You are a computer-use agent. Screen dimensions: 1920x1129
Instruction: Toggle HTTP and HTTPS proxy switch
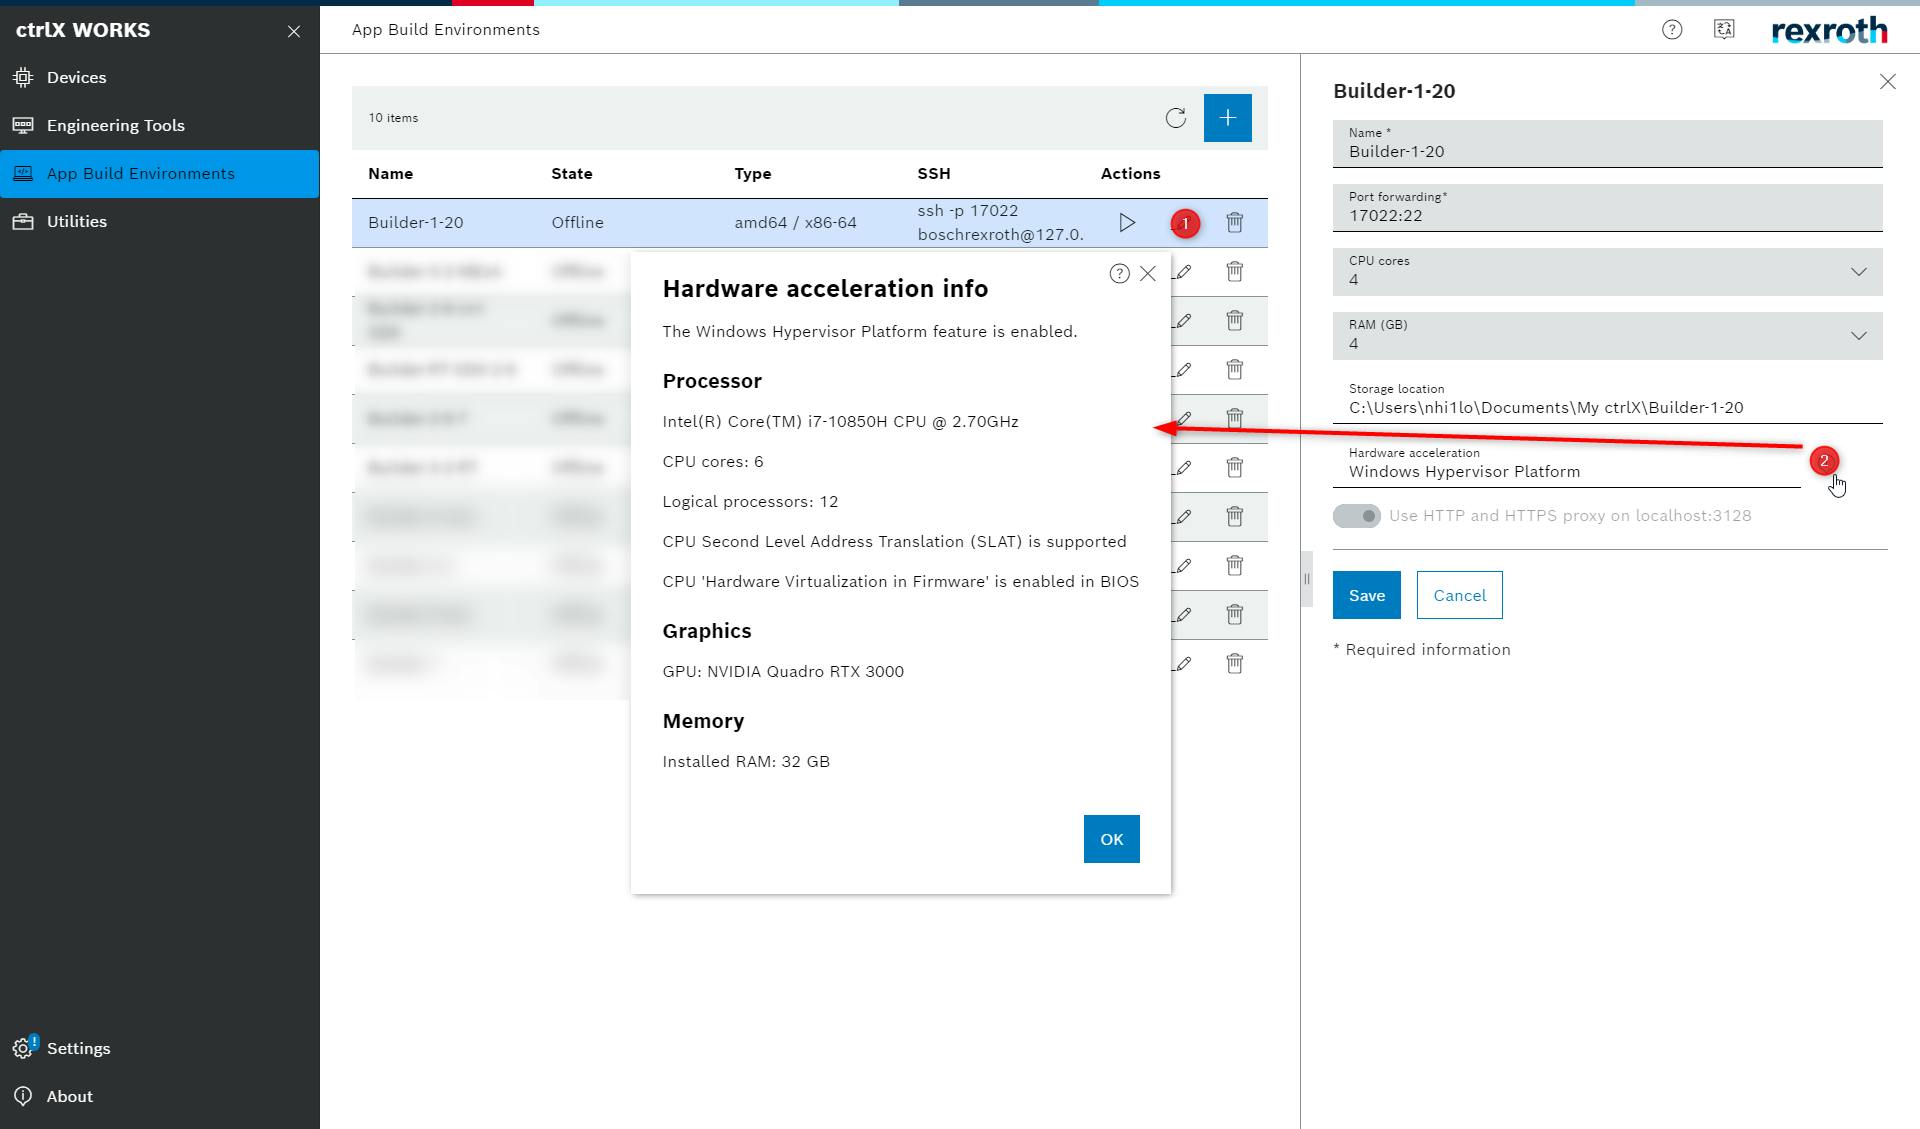1357,516
